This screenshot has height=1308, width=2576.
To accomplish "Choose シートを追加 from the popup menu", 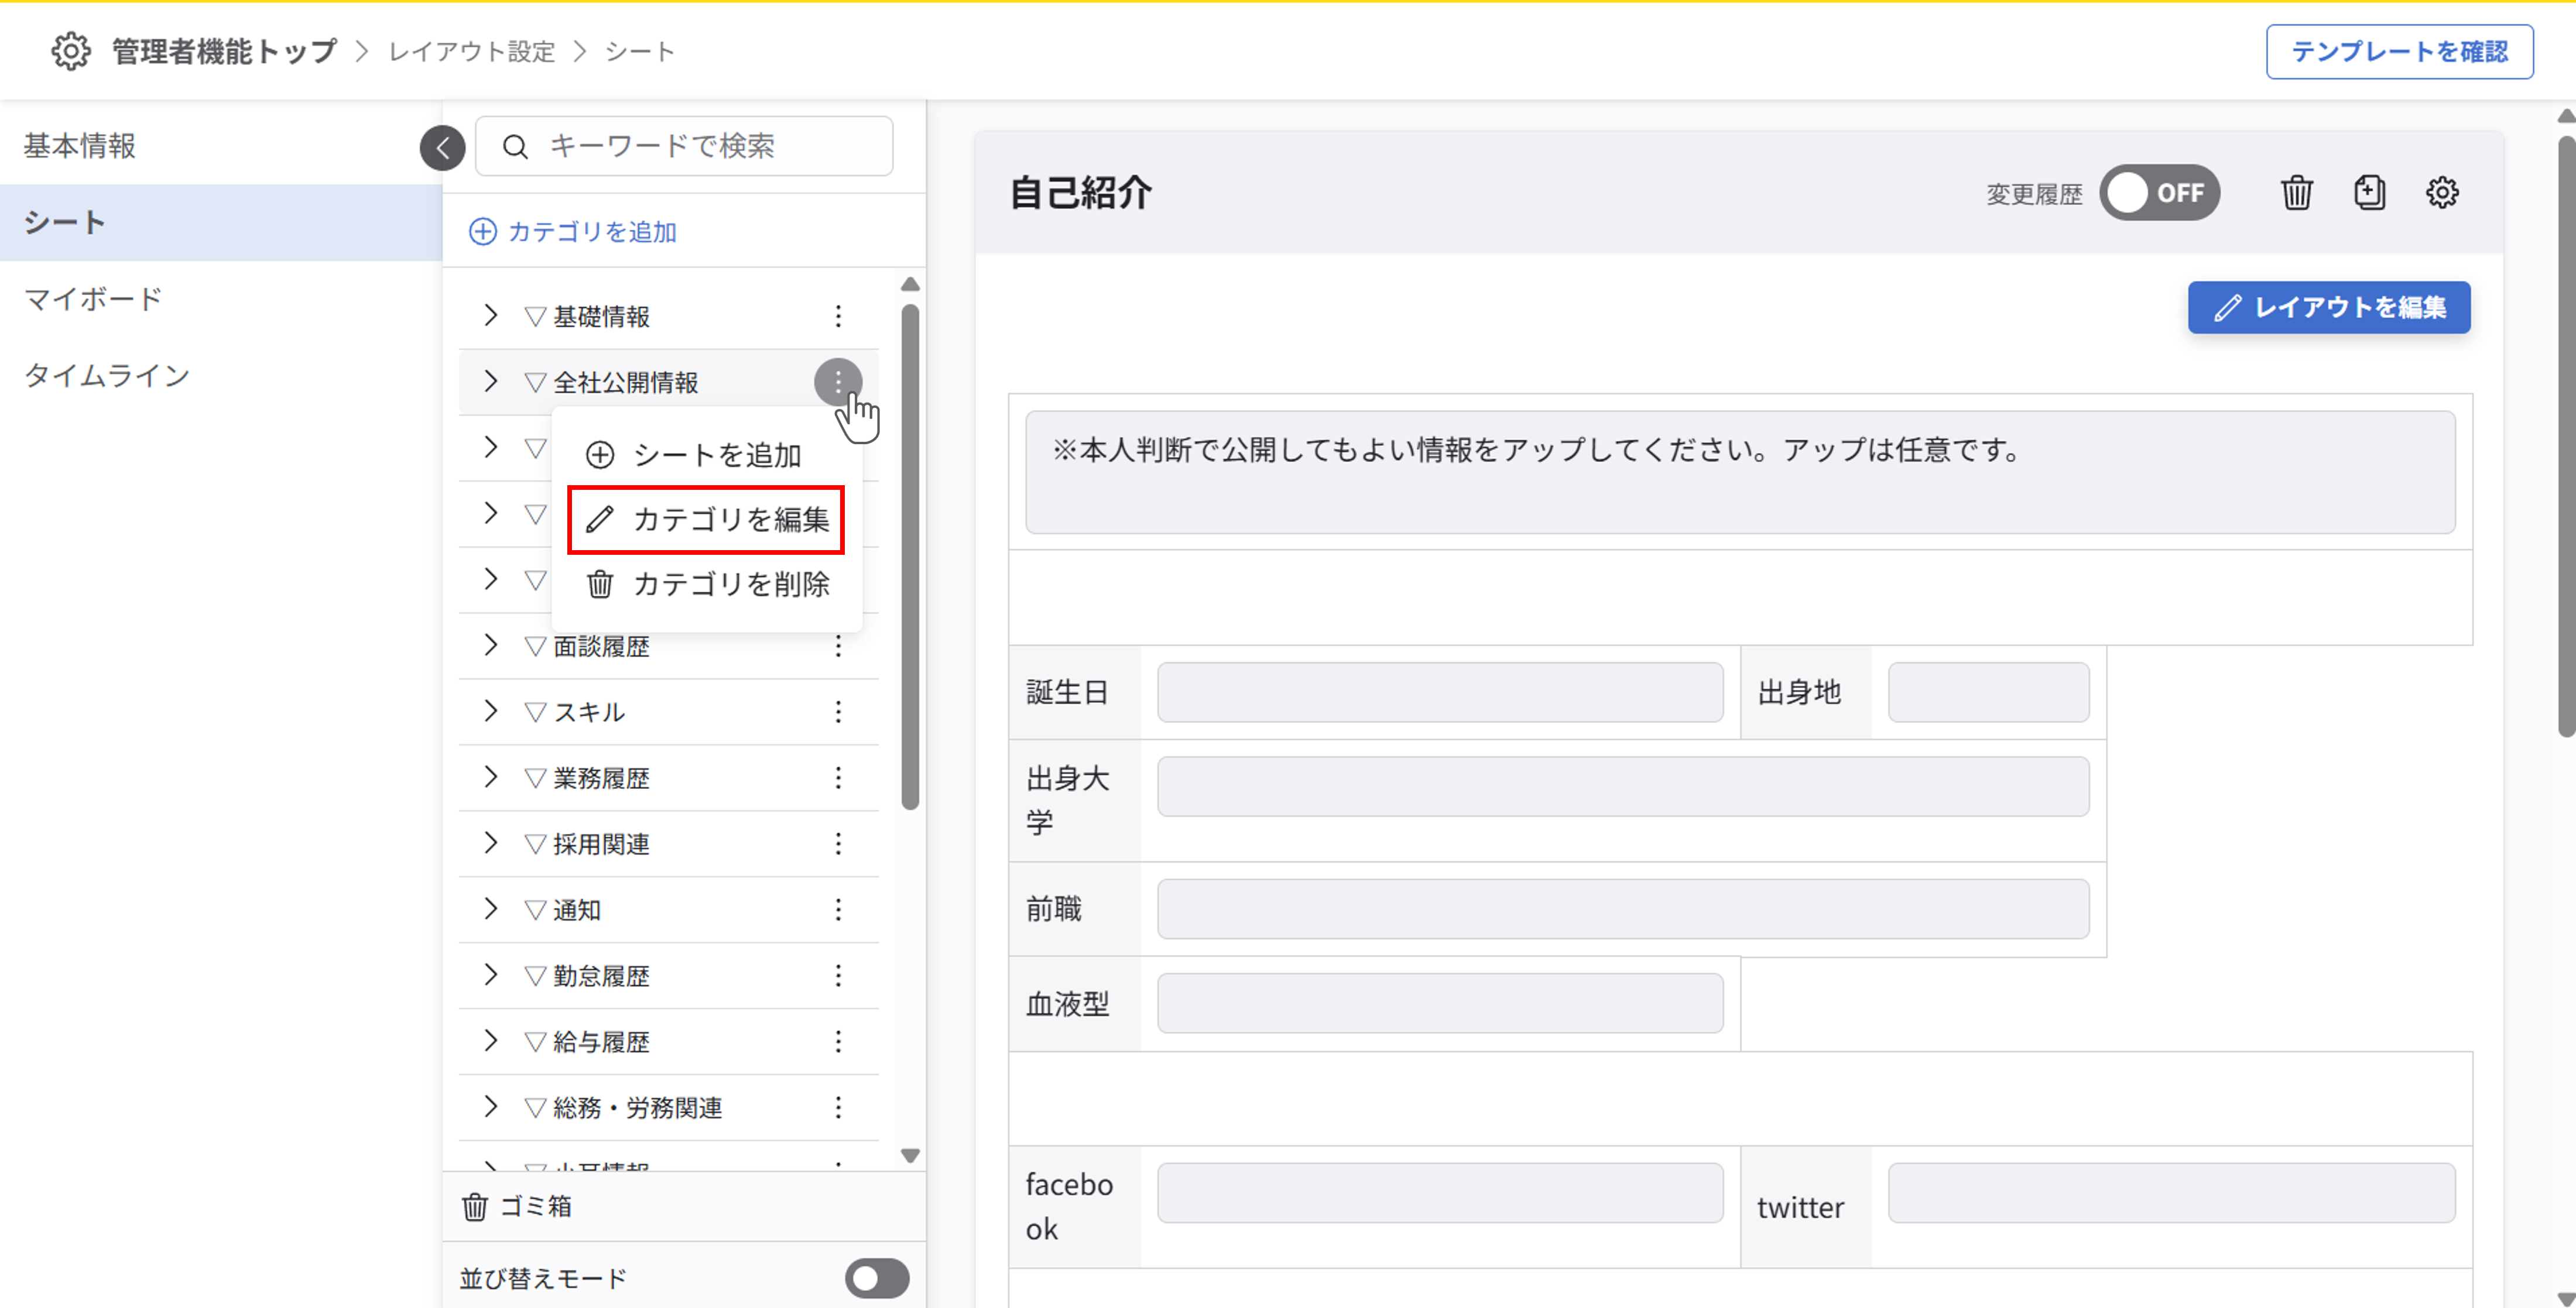I will [706, 455].
